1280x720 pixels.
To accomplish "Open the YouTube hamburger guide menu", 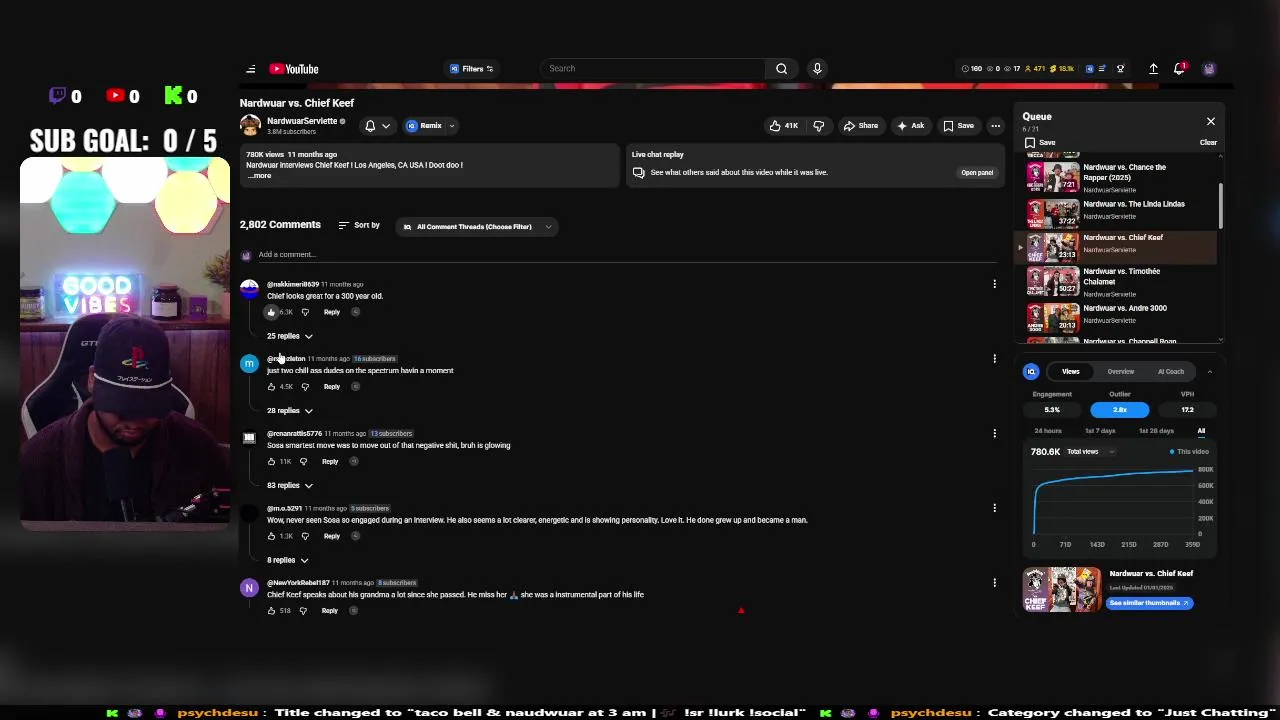I will (x=250, y=69).
